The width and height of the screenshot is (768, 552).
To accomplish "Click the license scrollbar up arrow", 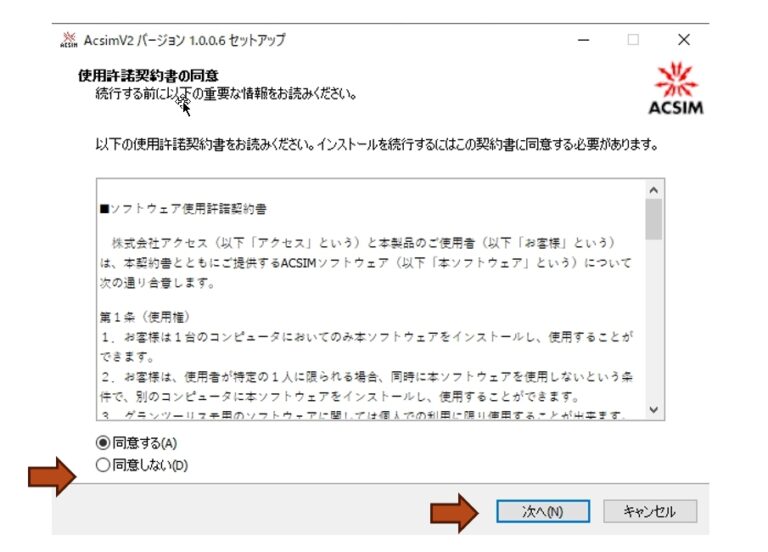I will pos(654,188).
